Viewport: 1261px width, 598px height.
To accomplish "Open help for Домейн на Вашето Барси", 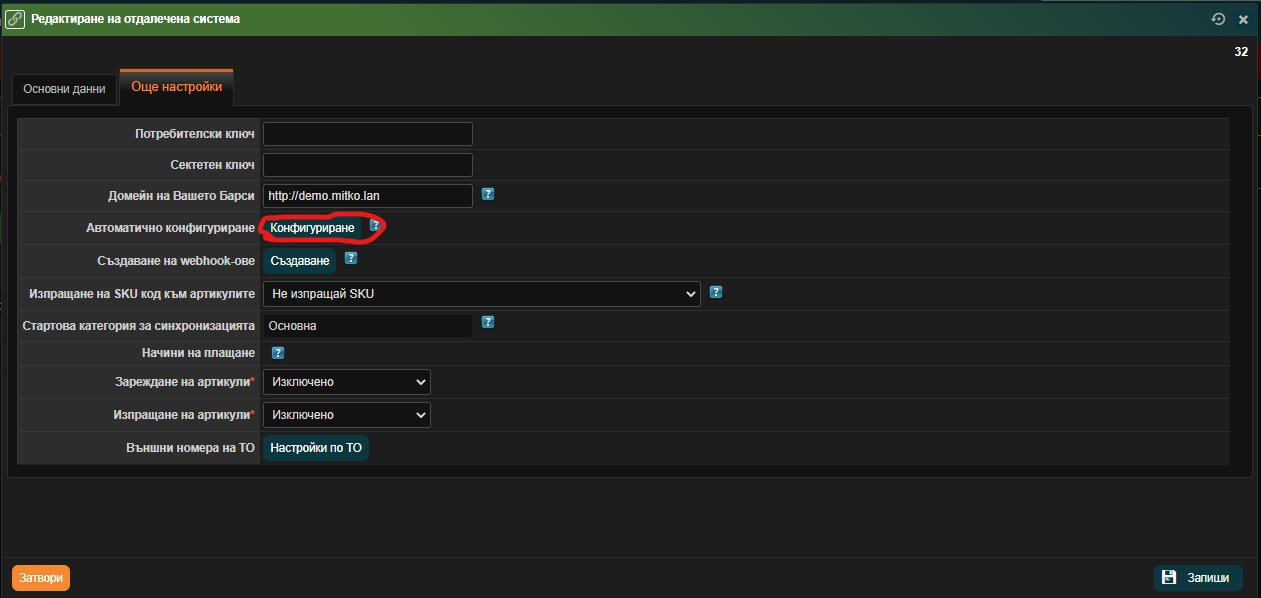I will coord(488,194).
